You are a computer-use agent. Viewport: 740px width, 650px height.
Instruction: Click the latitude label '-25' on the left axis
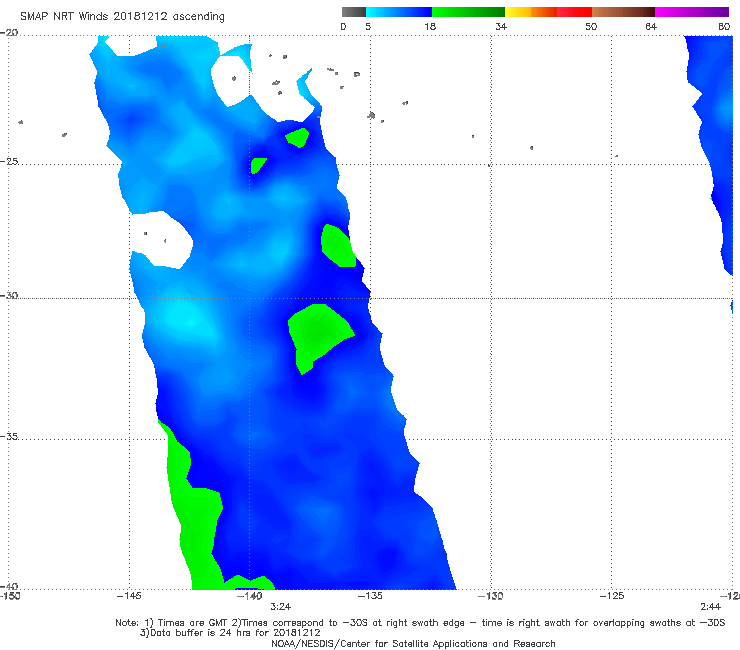[x=9, y=161]
